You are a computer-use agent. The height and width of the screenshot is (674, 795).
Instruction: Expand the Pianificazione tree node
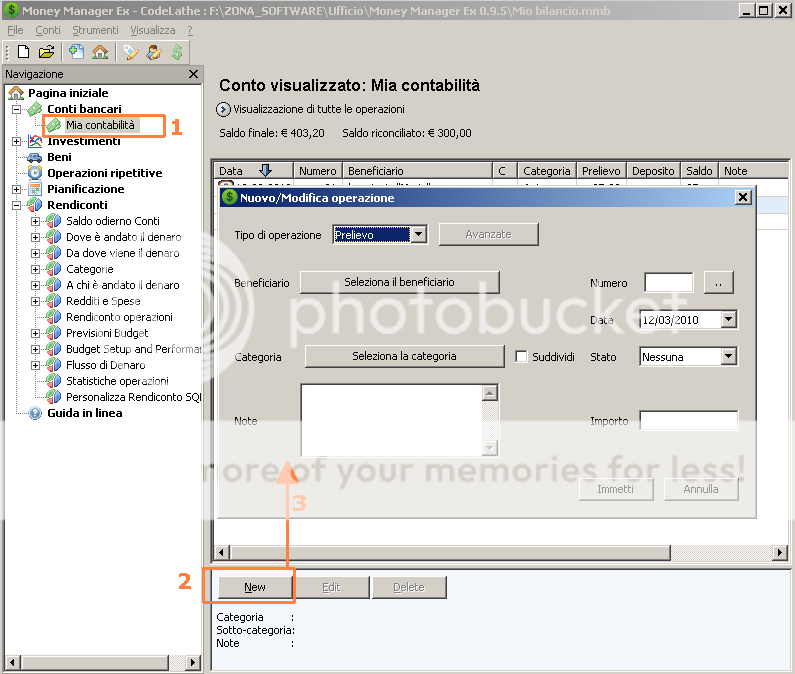[x=16, y=189]
